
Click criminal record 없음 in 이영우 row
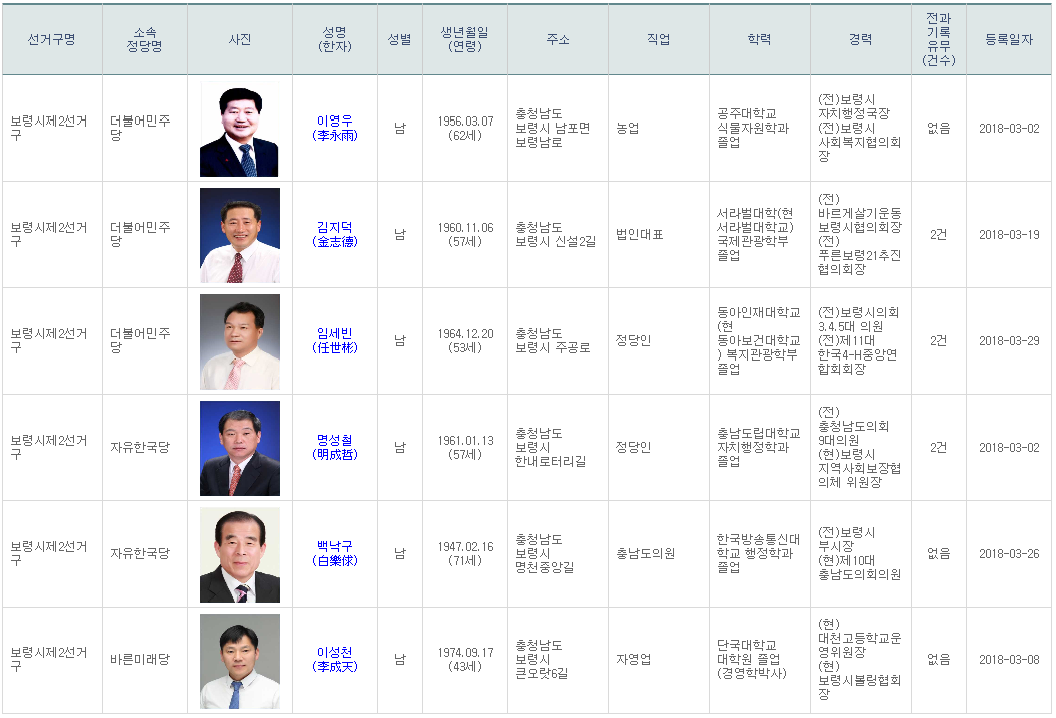(x=939, y=128)
